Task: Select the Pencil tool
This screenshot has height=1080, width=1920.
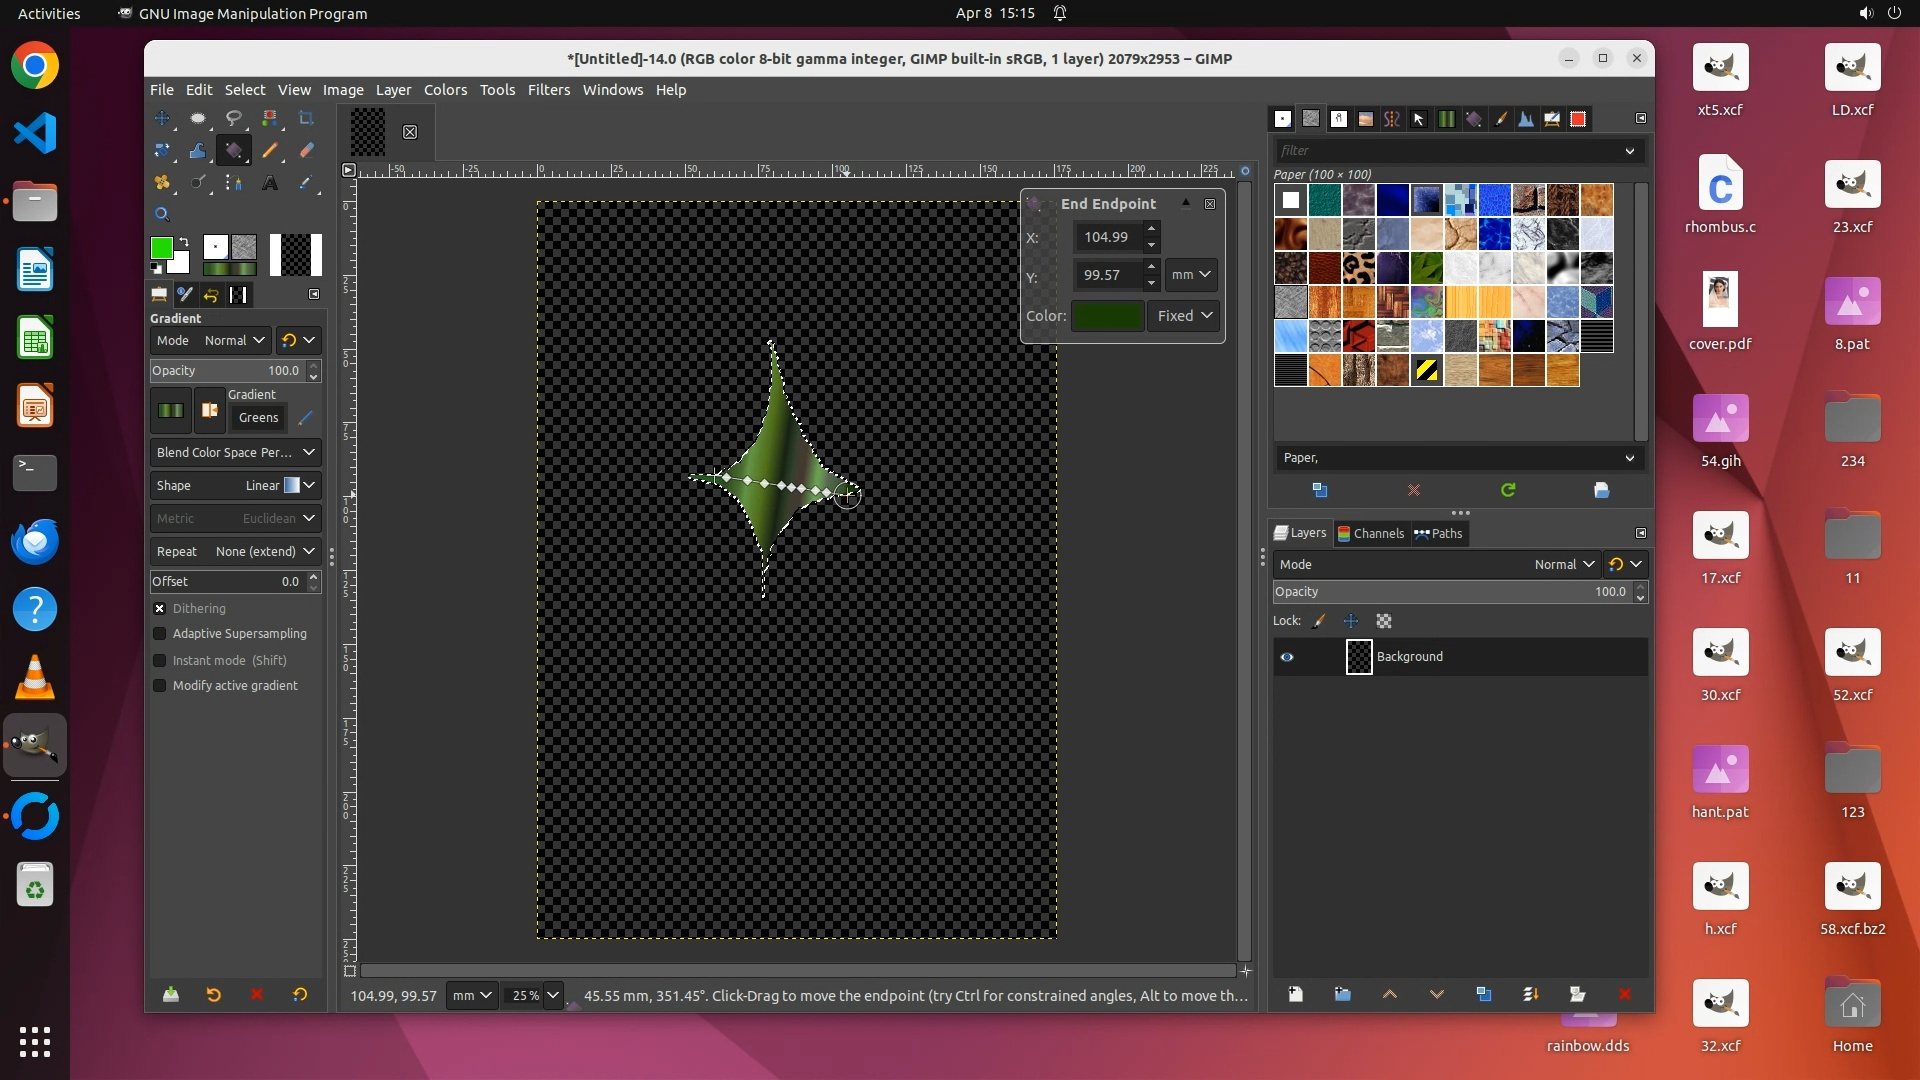Action: pyautogui.click(x=270, y=151)
